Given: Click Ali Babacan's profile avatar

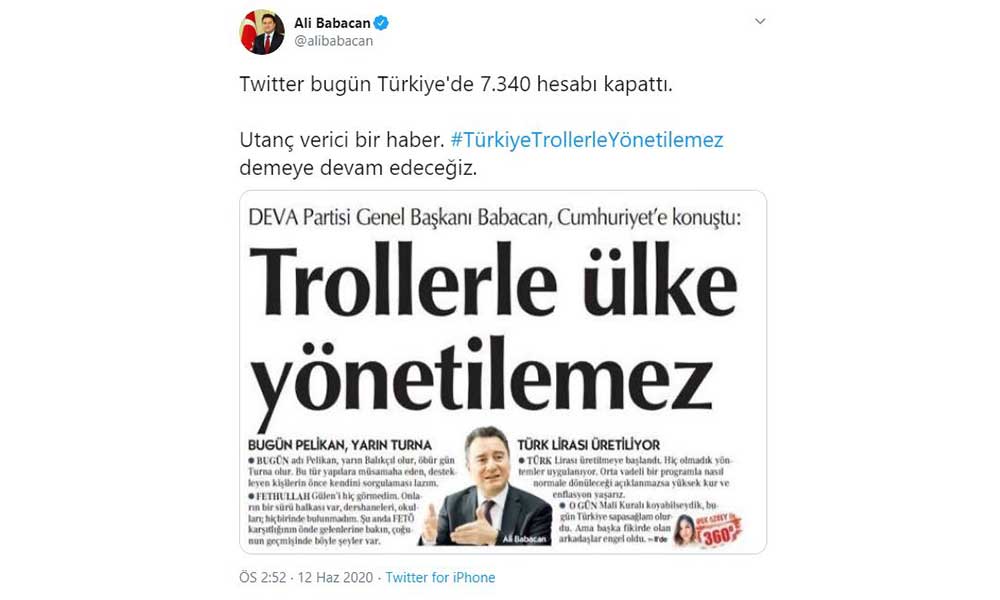Looking at the screenshot, I should click(x=261, y=32).
